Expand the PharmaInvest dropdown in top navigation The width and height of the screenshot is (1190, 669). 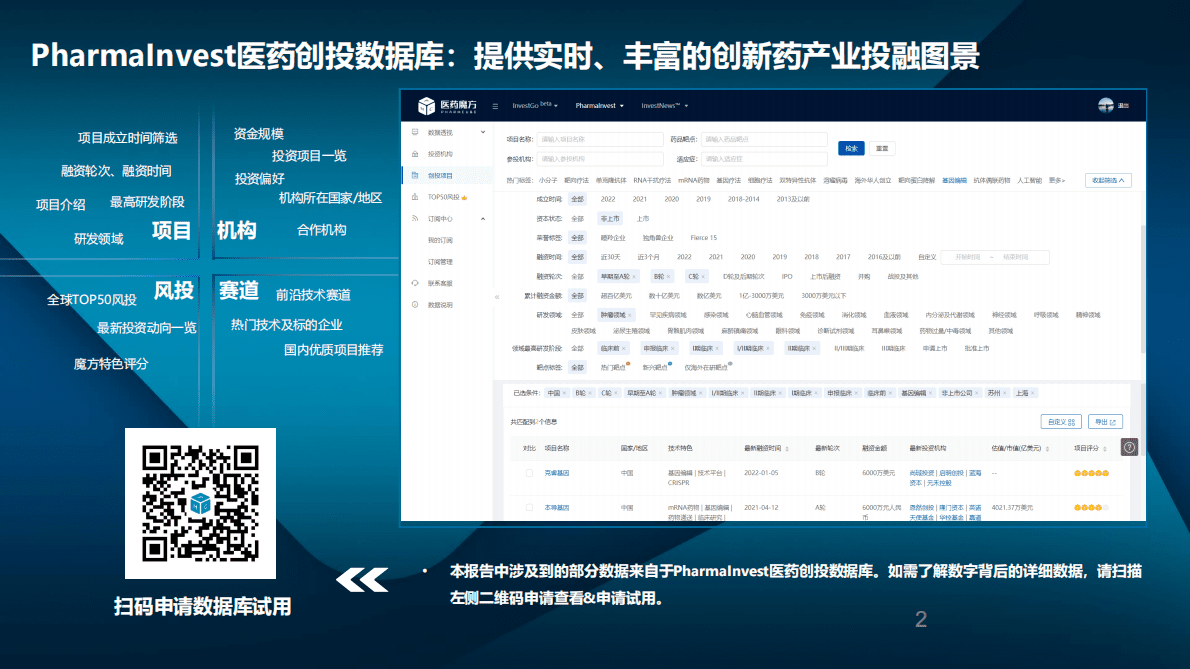pos(597,106)
